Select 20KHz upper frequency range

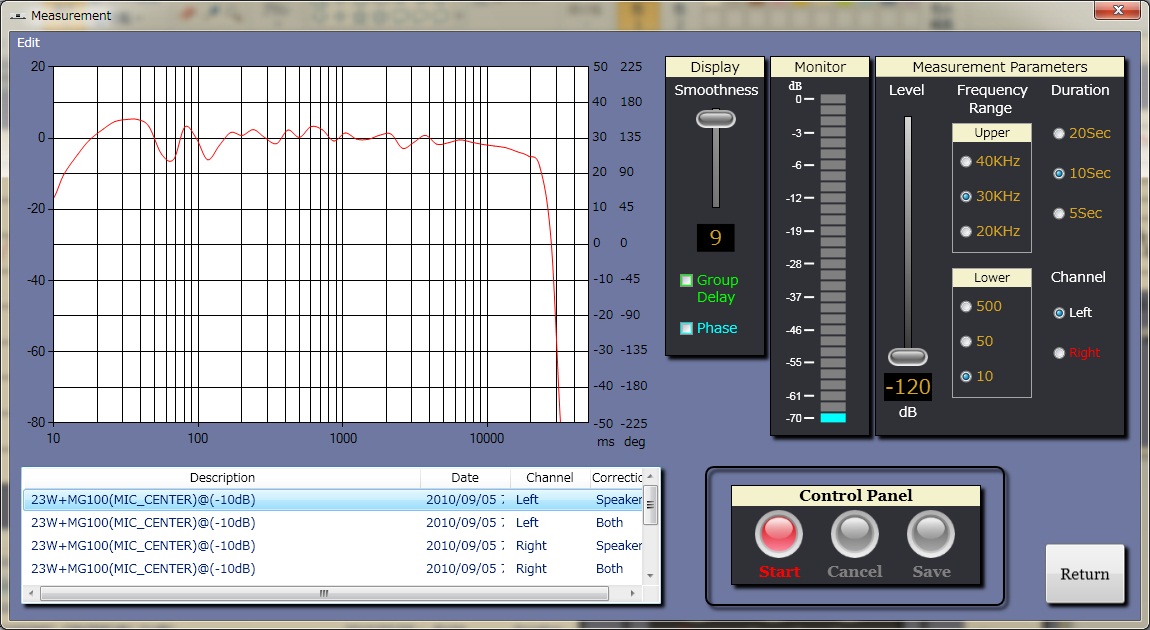pyautogui.click(x=965, y=231)
